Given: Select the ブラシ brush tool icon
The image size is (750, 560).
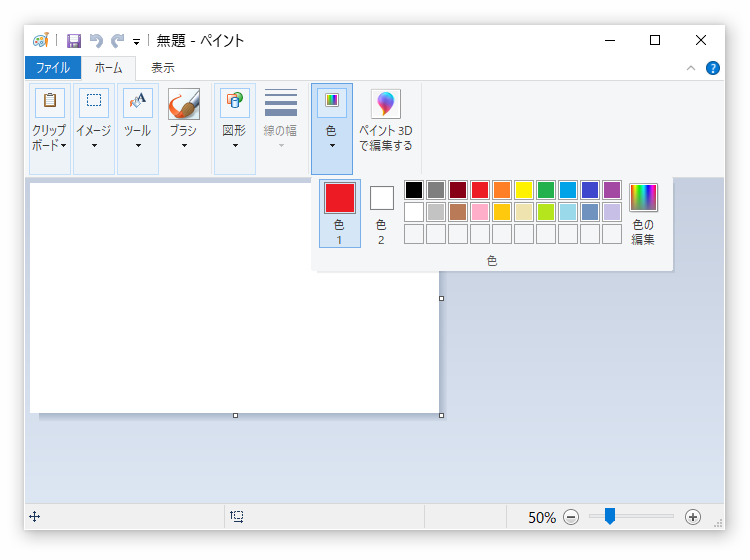Looking at the screenshot, I should 184,103.
